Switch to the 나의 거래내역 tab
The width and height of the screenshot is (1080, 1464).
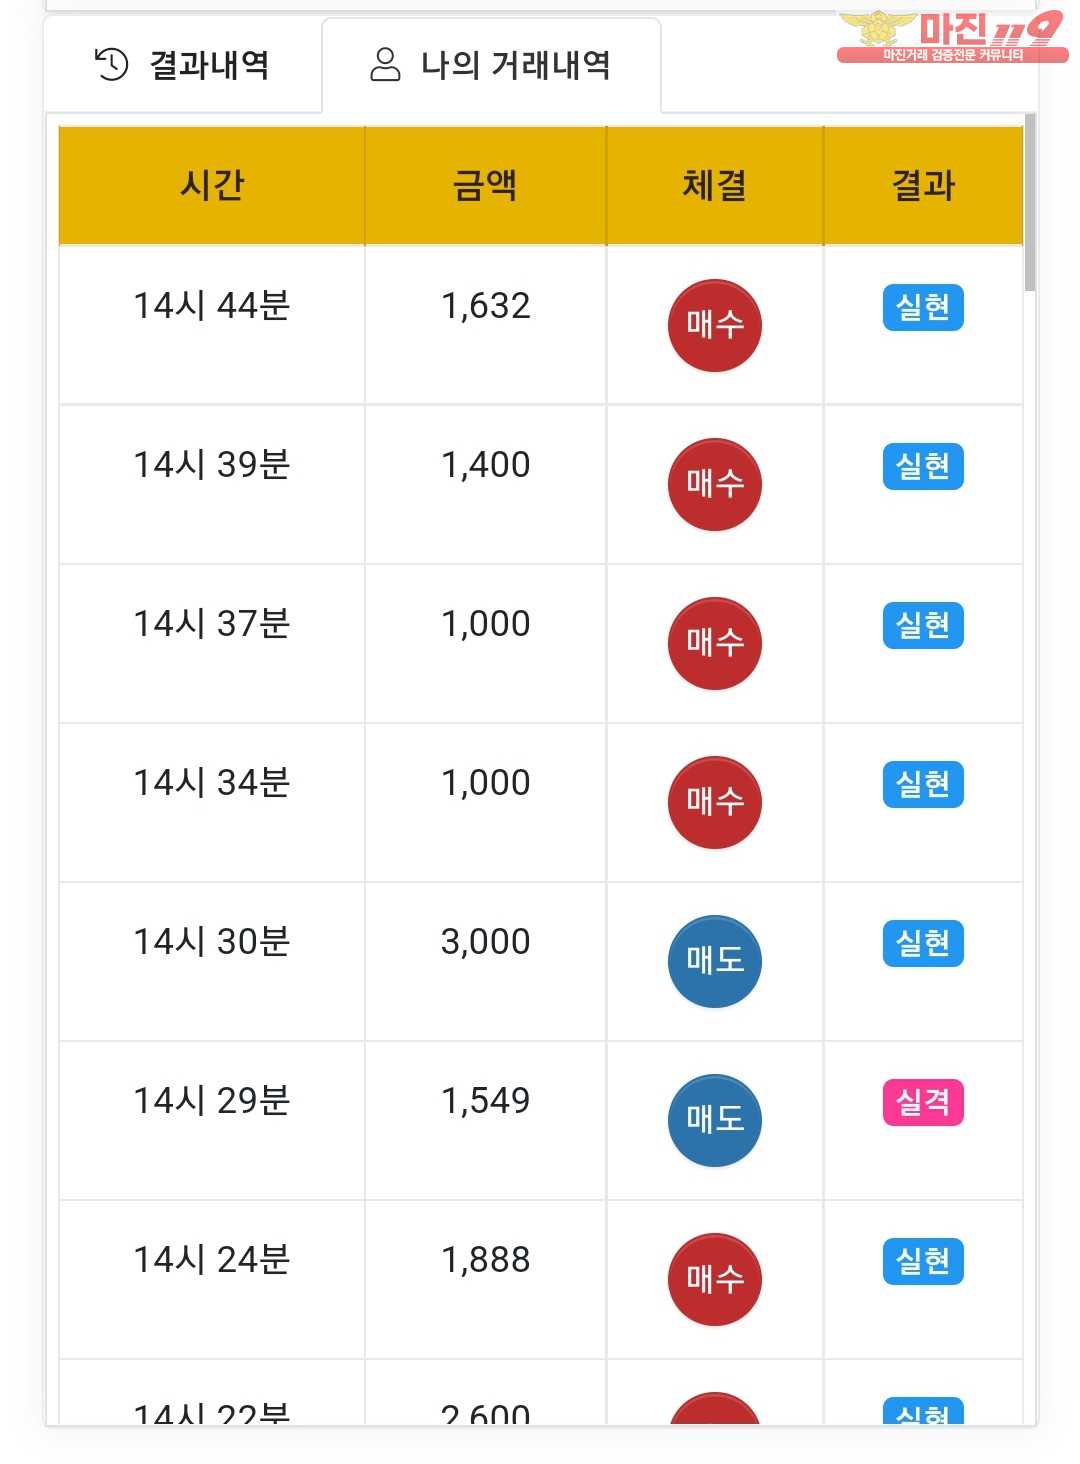point(491,66)
